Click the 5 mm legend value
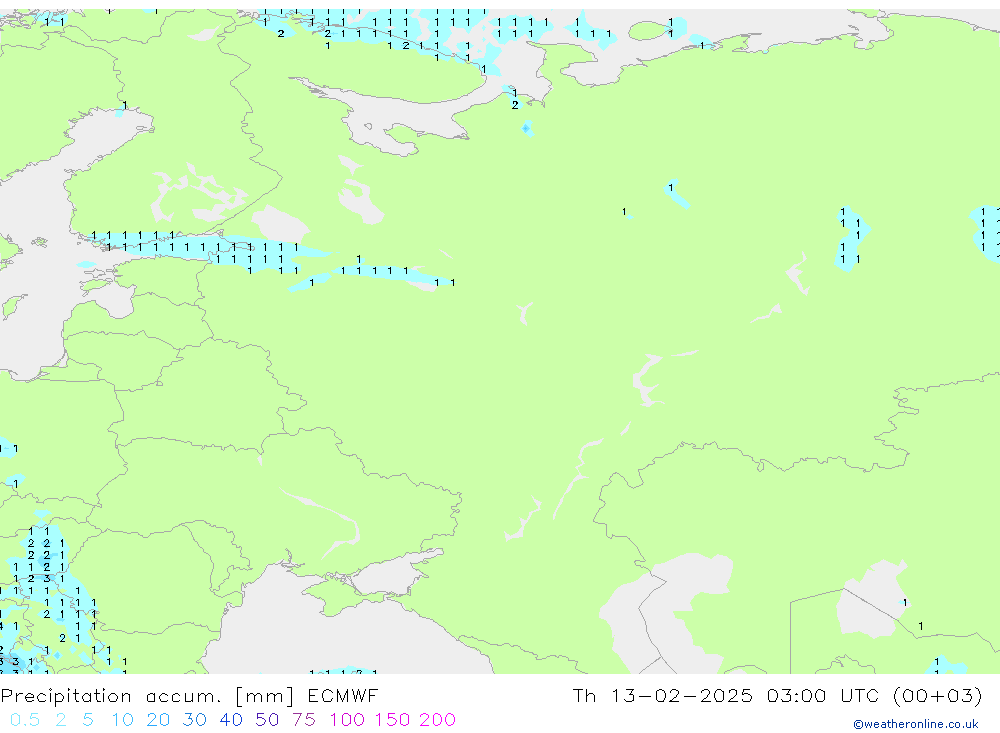The height and width of the screenshot is (733, 1000). (x=88, y=720)
